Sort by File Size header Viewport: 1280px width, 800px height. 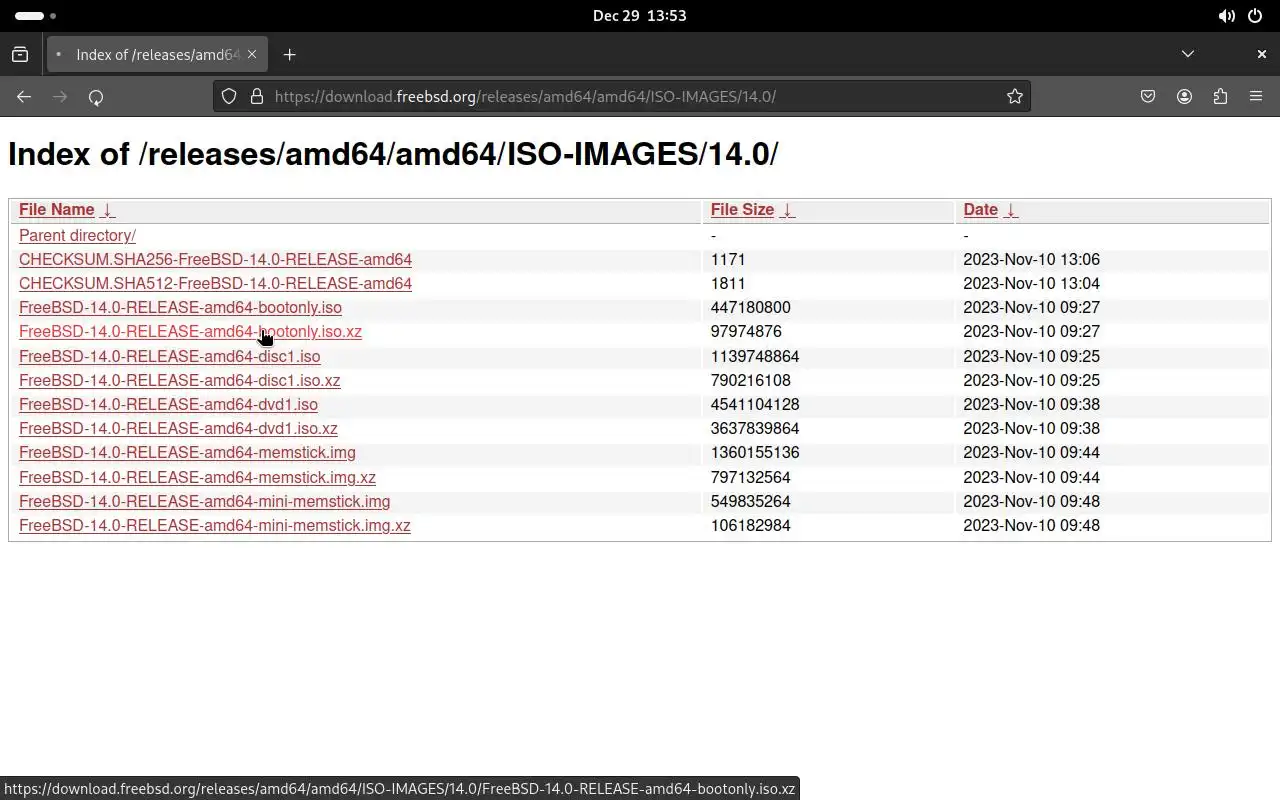(x=742, y=210)
